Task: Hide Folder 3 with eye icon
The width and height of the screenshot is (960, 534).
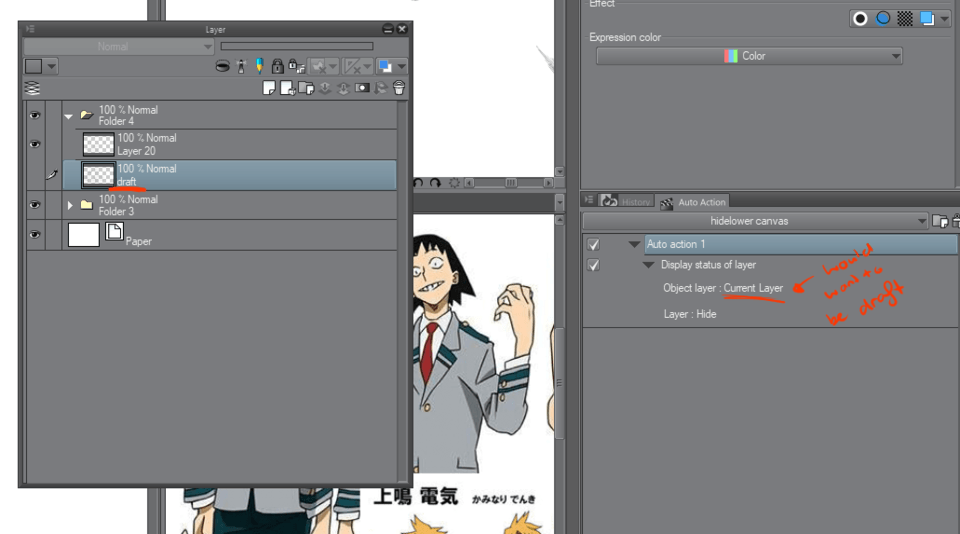Action: pyautogui.click(x=35, y=205)
